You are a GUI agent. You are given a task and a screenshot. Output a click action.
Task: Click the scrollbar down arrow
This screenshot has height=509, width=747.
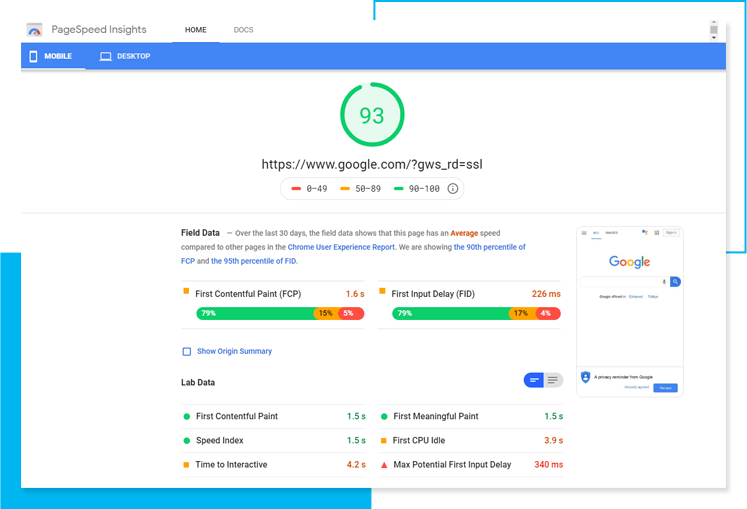pyautogui.click(x=714, y=38)
